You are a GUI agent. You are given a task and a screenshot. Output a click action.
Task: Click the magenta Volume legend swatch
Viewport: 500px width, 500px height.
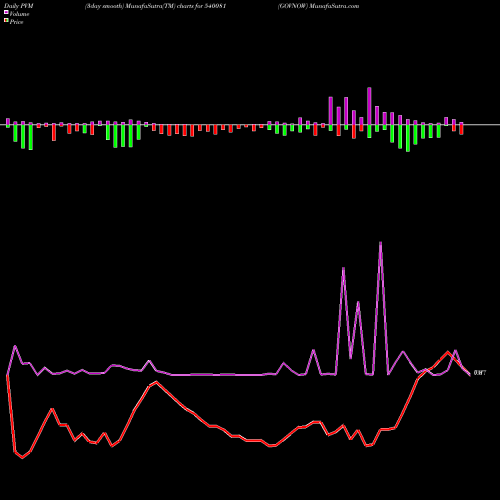click(6, 13)
